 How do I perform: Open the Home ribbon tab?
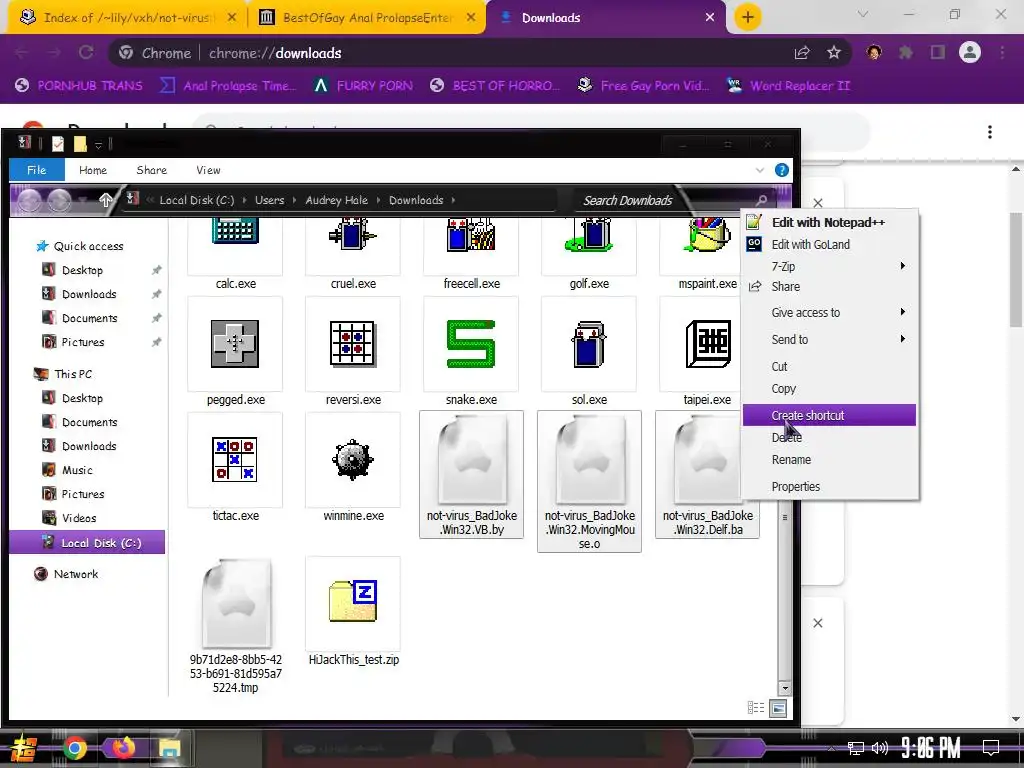pyautogui.click(x=93, y=170)
